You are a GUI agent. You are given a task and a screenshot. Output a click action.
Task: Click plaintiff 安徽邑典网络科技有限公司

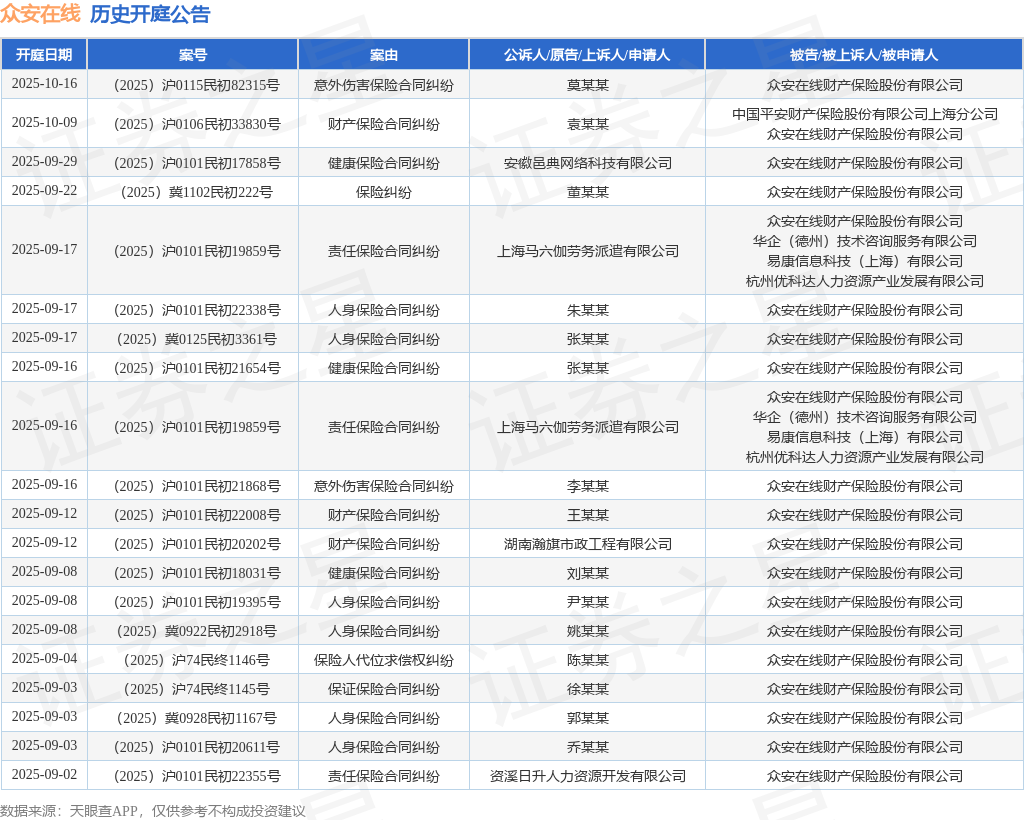(588, 163)
